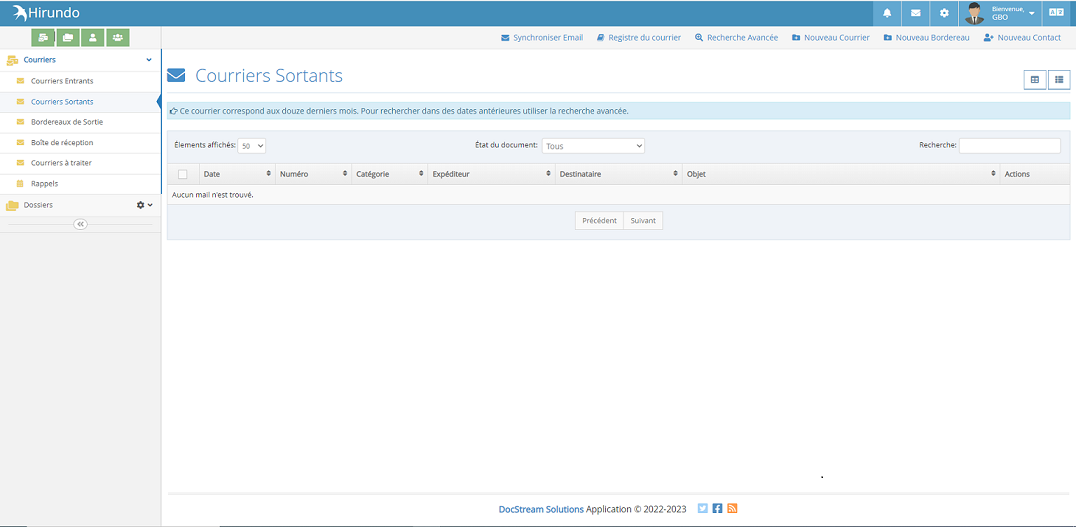The image size is (1076, 527).
Task: Collapse the sidebar with double-chevron button
Action: coord(81,225)
